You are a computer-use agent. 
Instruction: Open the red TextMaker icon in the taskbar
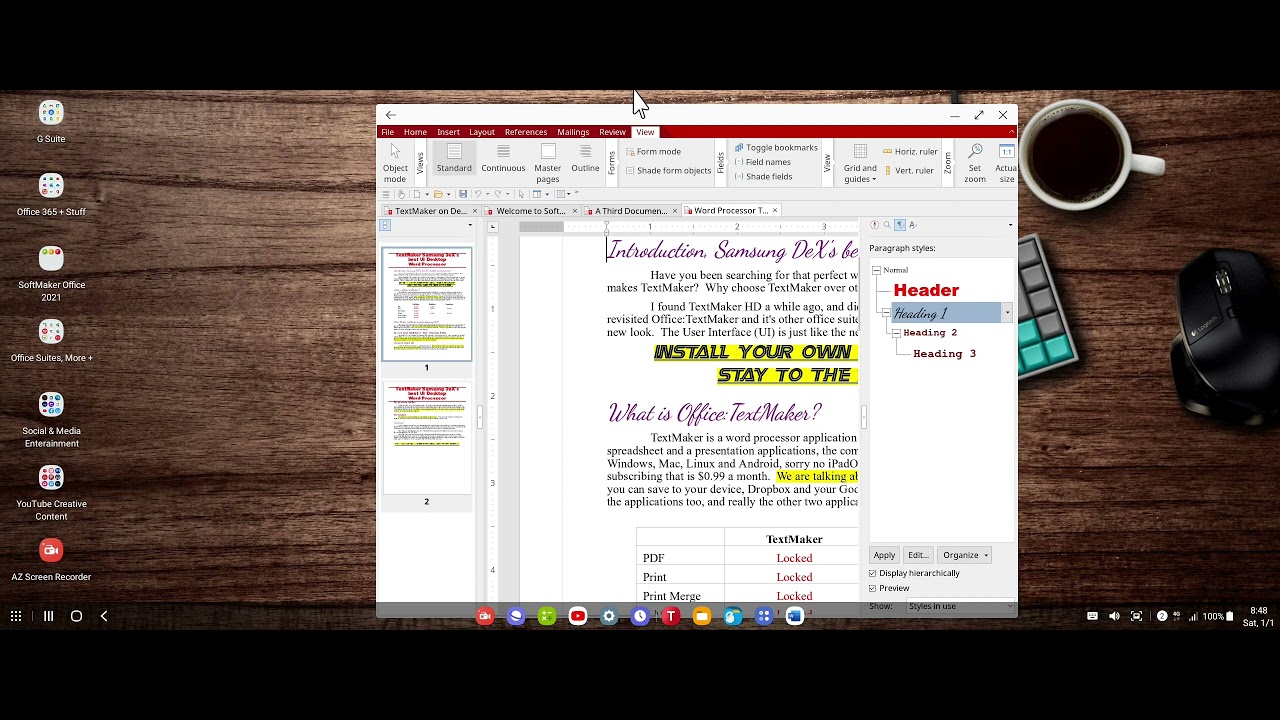[x=671, y=616]
